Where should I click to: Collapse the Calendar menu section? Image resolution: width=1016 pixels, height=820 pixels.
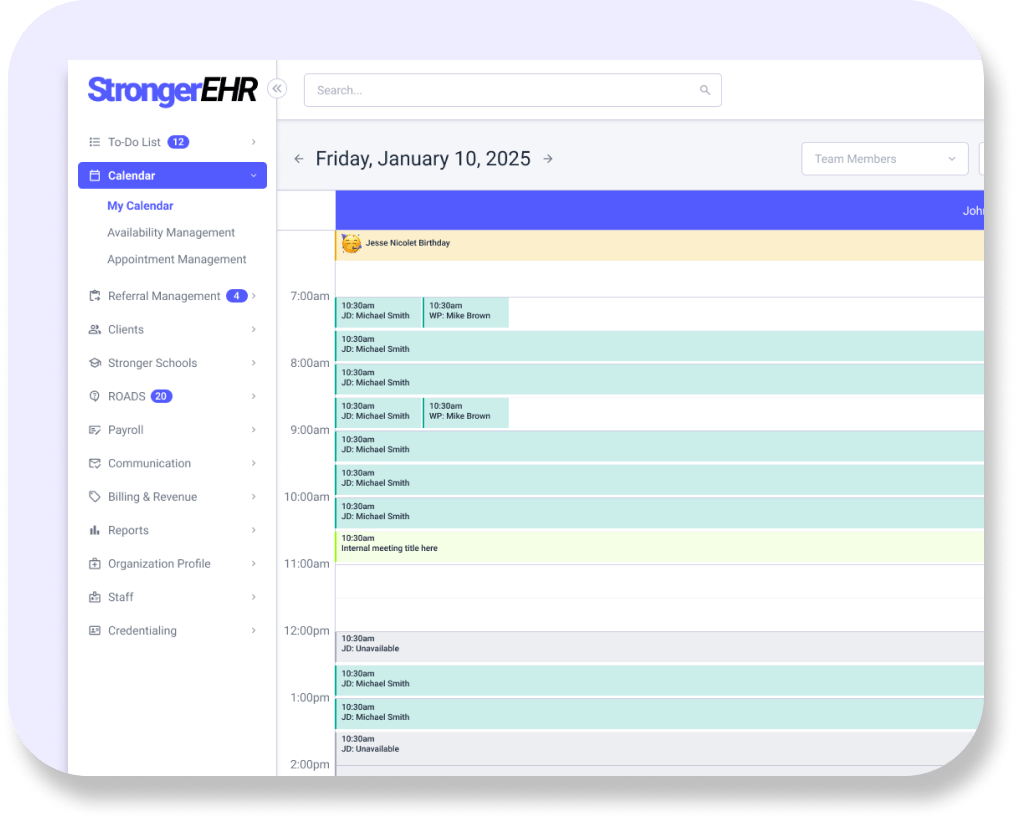point(254,176)
